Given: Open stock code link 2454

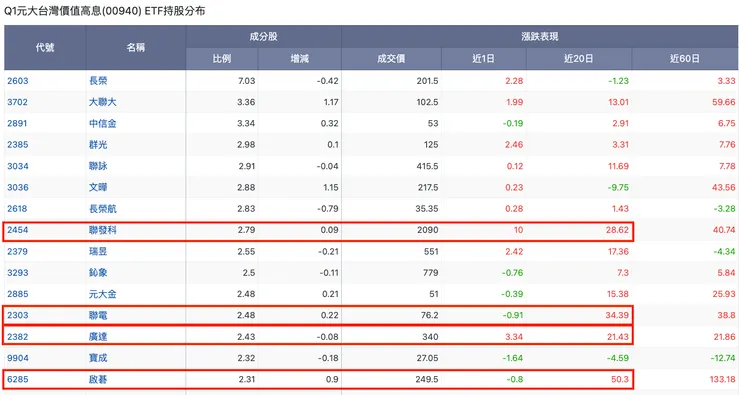Looking at the screenshot, I should coord(17,230).
